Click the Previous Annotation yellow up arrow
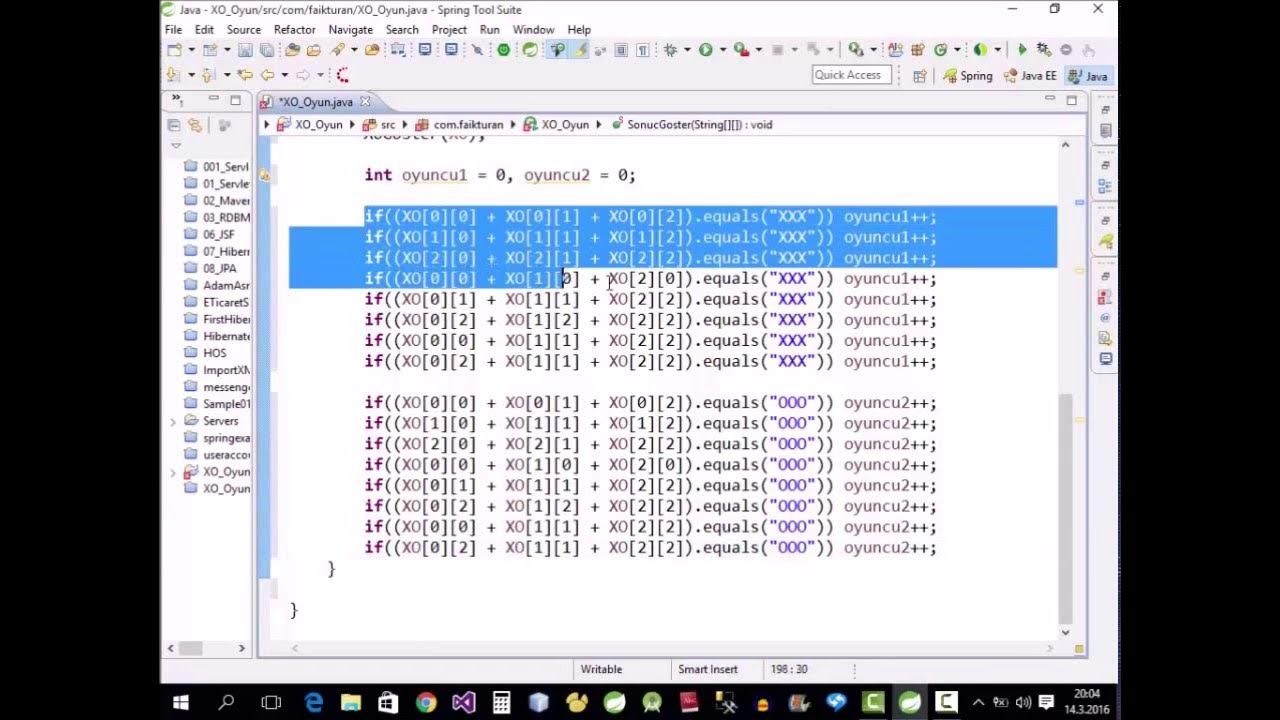This screenshot has height=720, width=1280. (x=207, y=75)
